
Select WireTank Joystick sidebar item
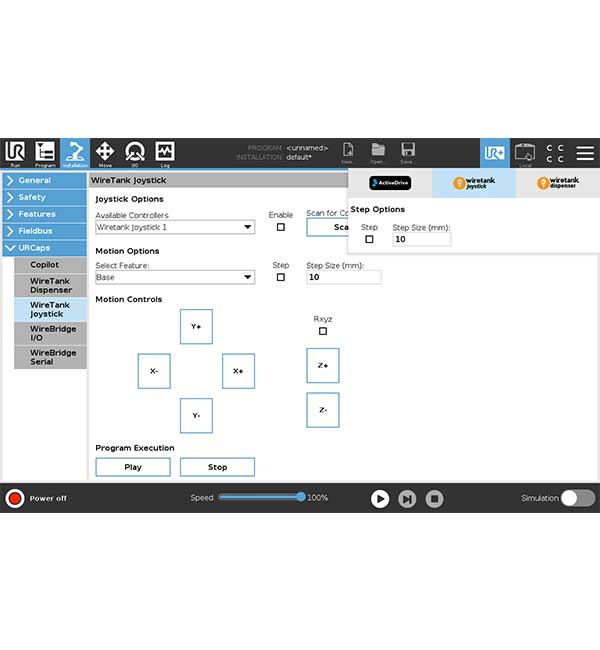pyautogui.click(x=50, y=309)
